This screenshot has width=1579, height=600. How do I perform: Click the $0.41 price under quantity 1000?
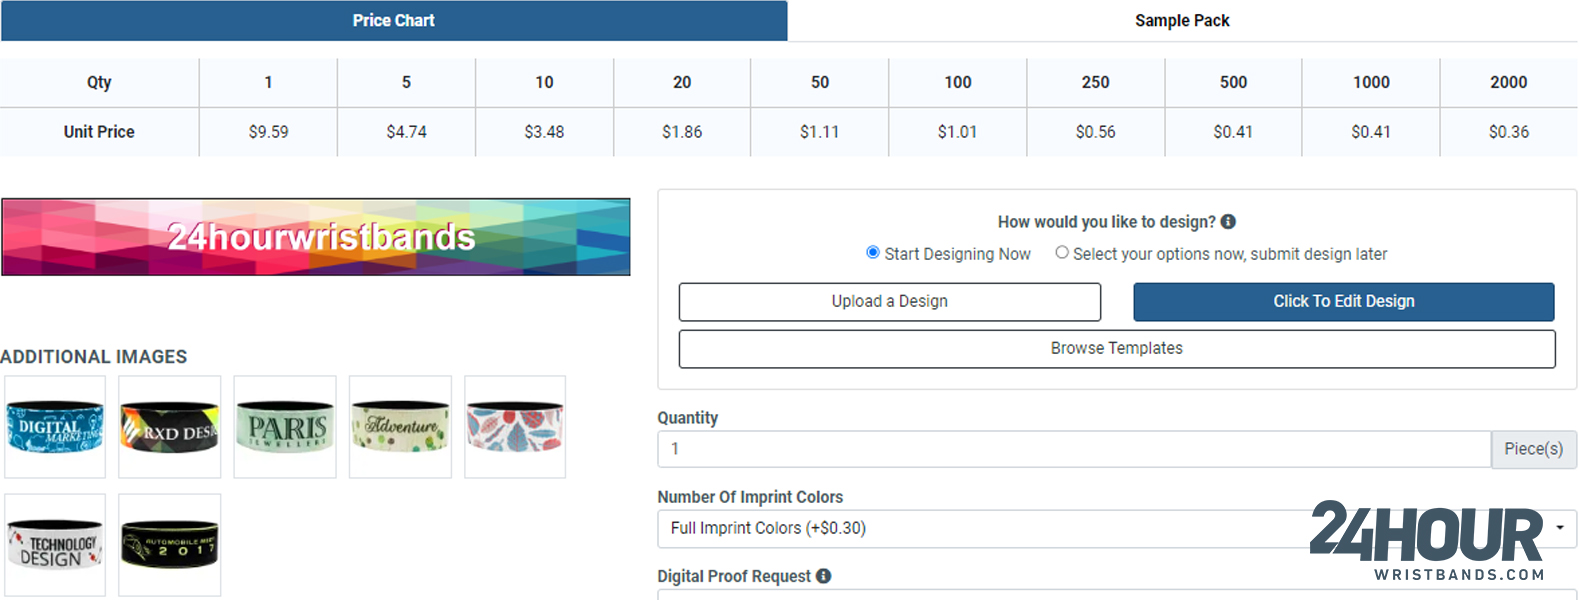coord(1371,132)
